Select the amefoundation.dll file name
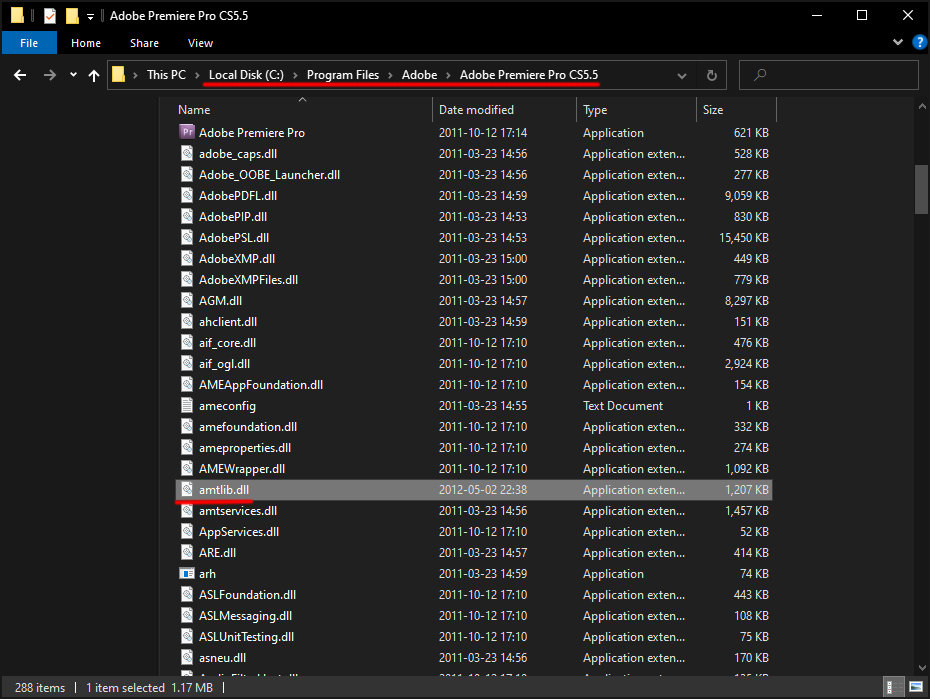This screenshot has width=930, height=699. pyautogui.click(x=248, y=427)
